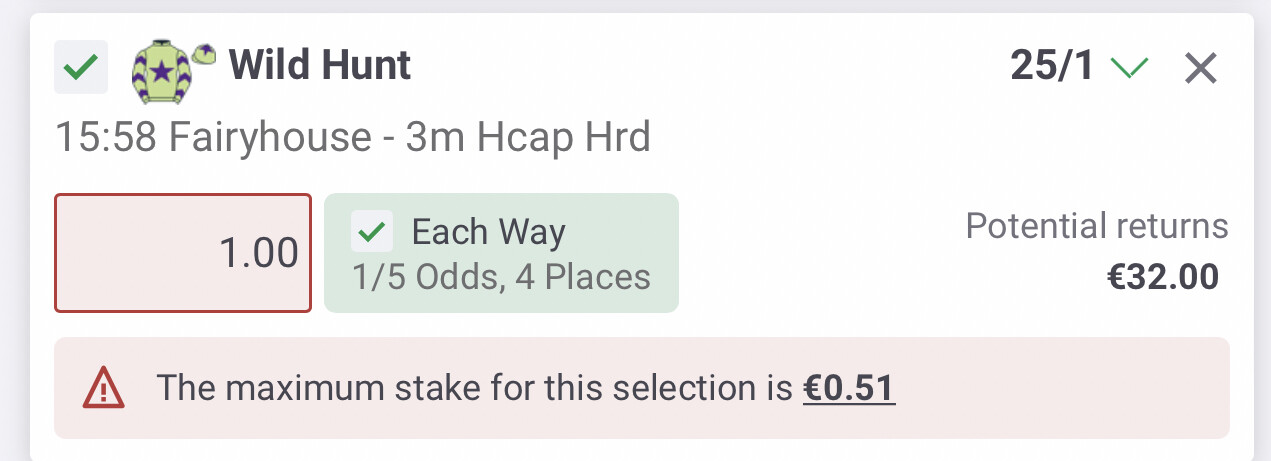This screenshot has width=1271, height=461.
Task: Untick the Wild Hunt selection checkbox
Action: [x=81, y=68]
